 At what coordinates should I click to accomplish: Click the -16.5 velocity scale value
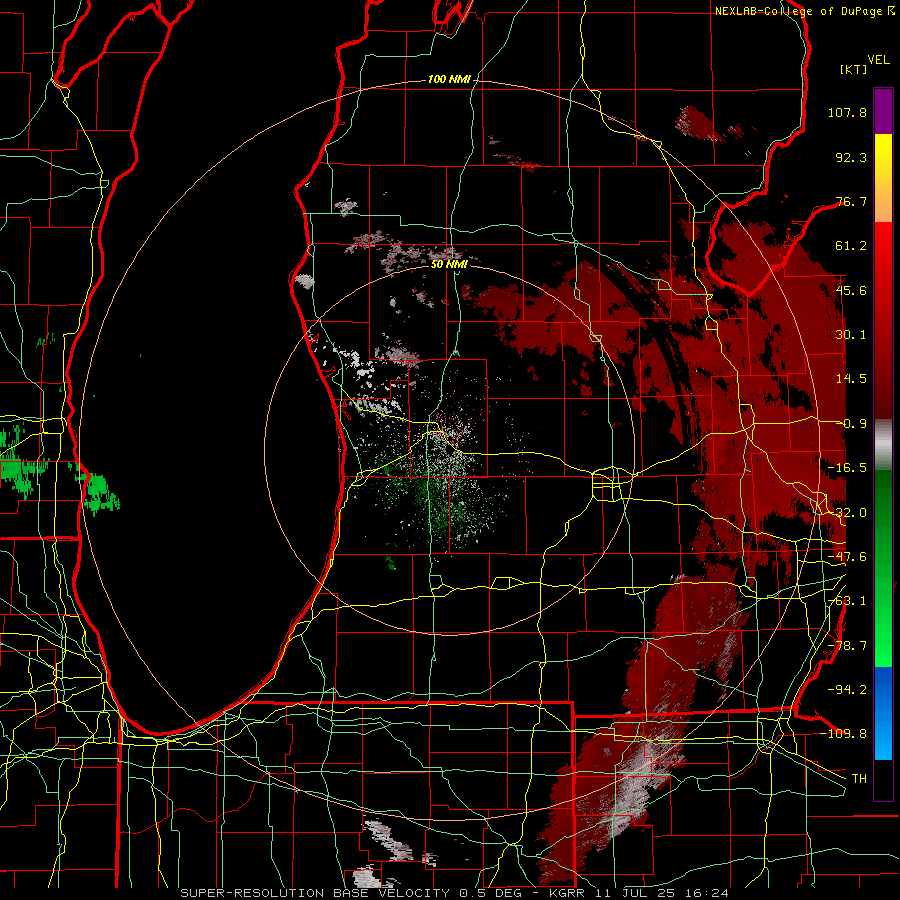tap(847, 468)
